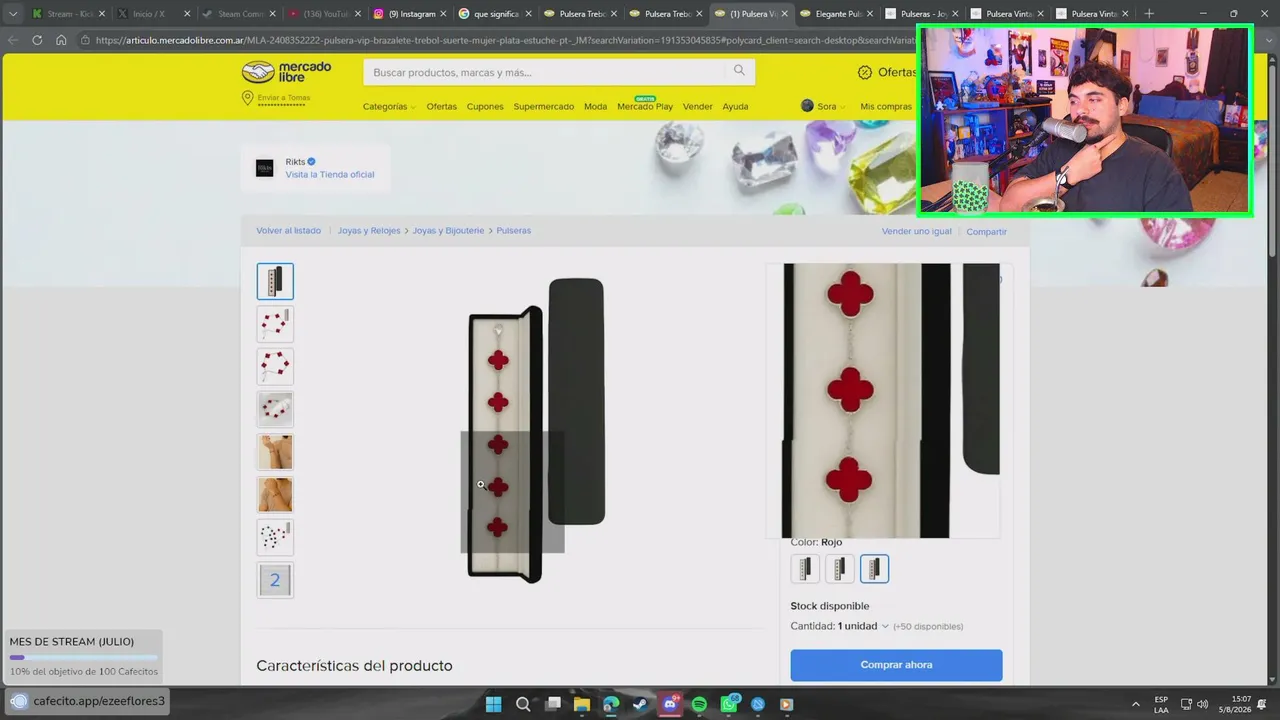Switch to the X Inicio tab
The height and width of the screenshot is (720, 1280).
(x=152, y=14)
